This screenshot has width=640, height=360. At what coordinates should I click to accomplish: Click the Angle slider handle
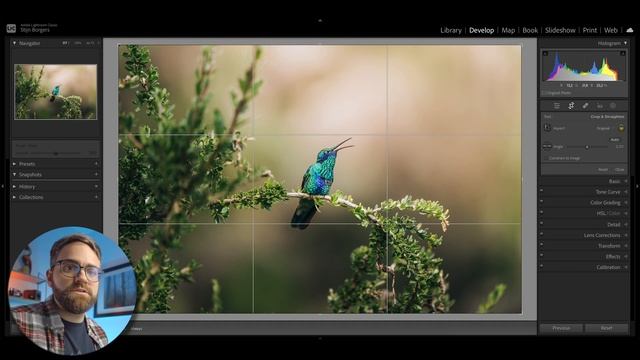point(587,147)
